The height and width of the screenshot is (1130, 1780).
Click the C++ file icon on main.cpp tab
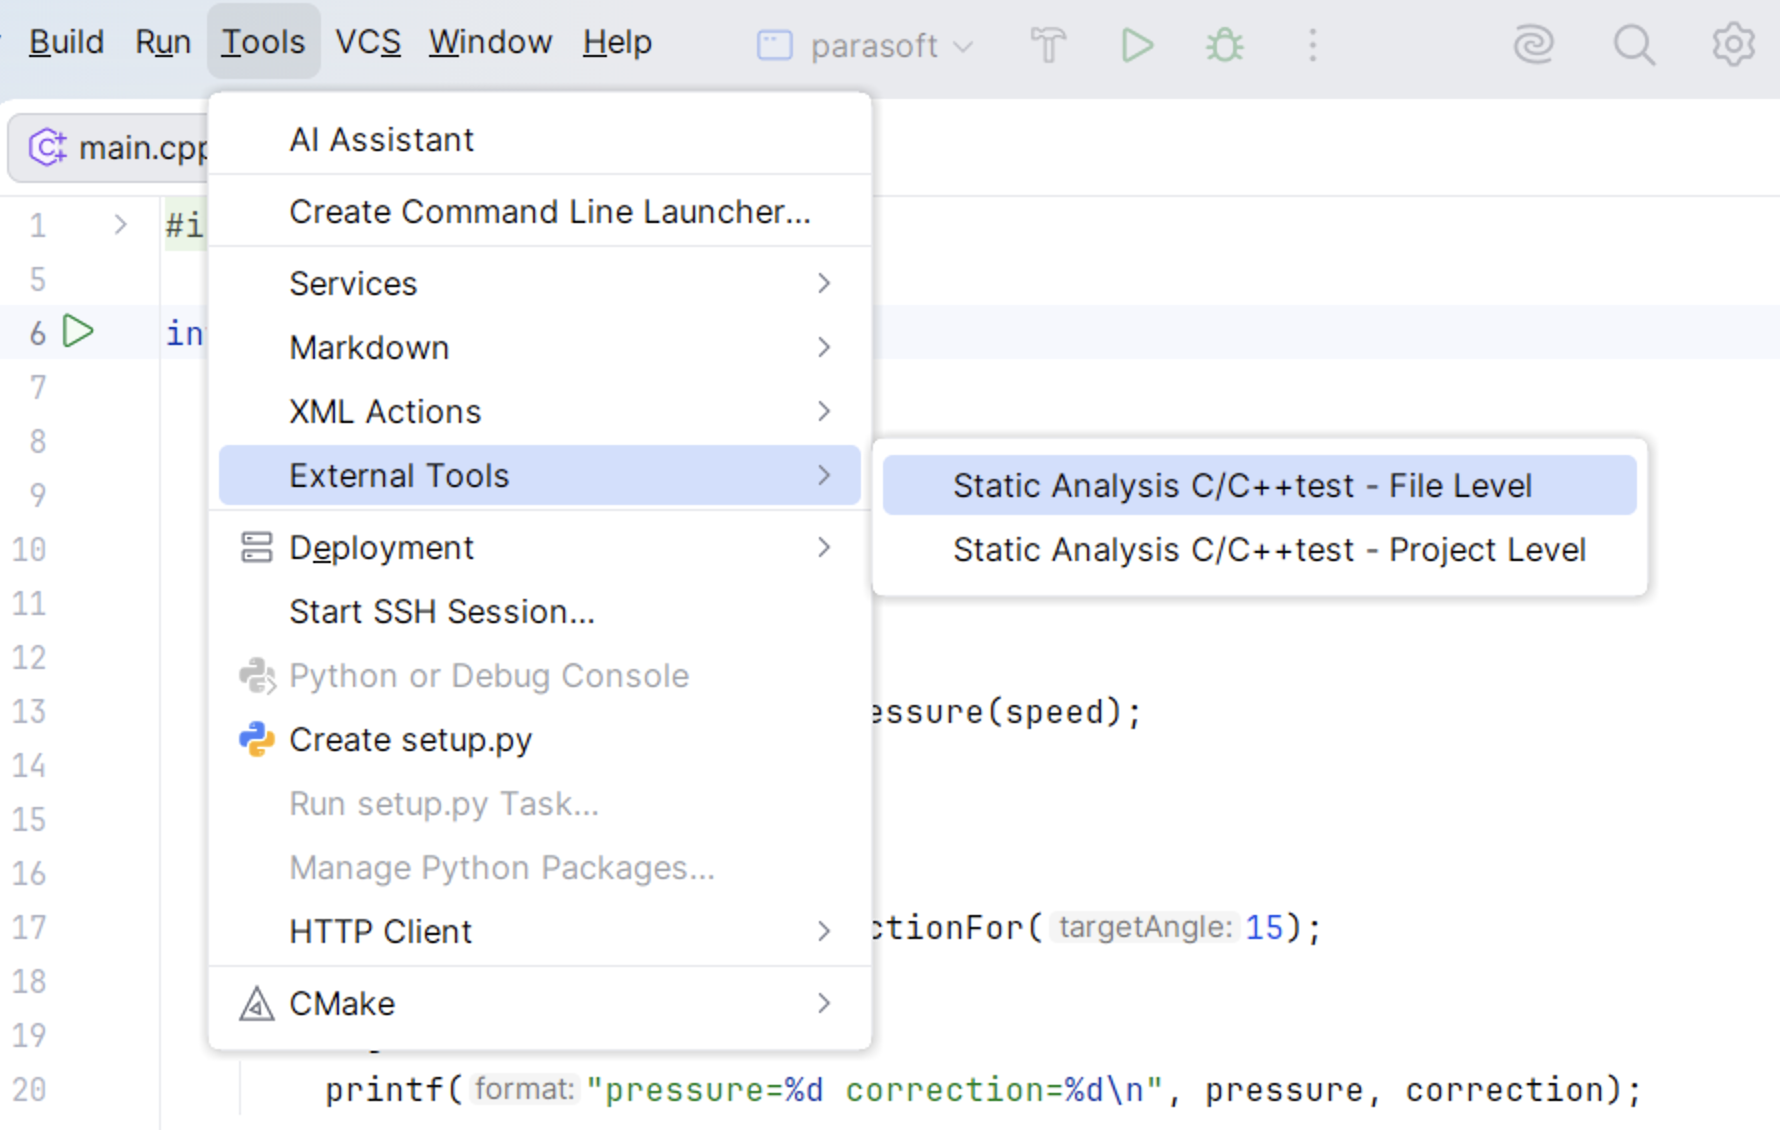coord(47,148)
